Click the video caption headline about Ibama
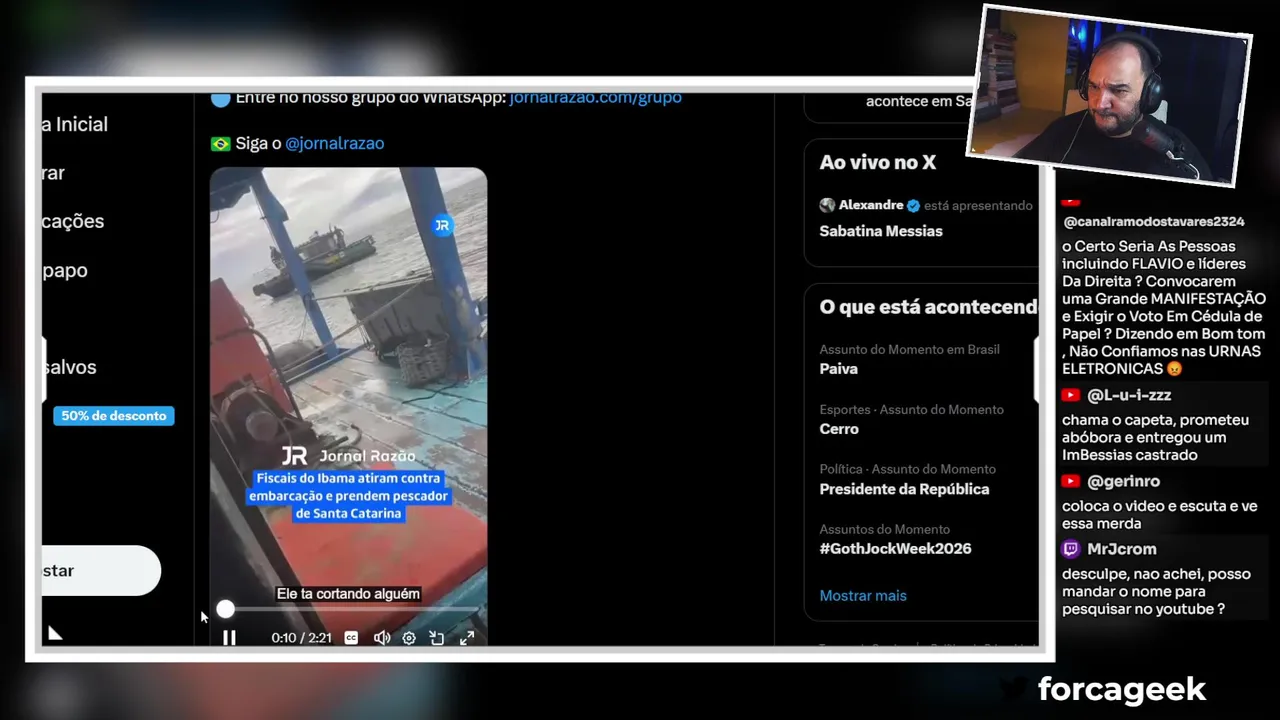 pos(349,496)
